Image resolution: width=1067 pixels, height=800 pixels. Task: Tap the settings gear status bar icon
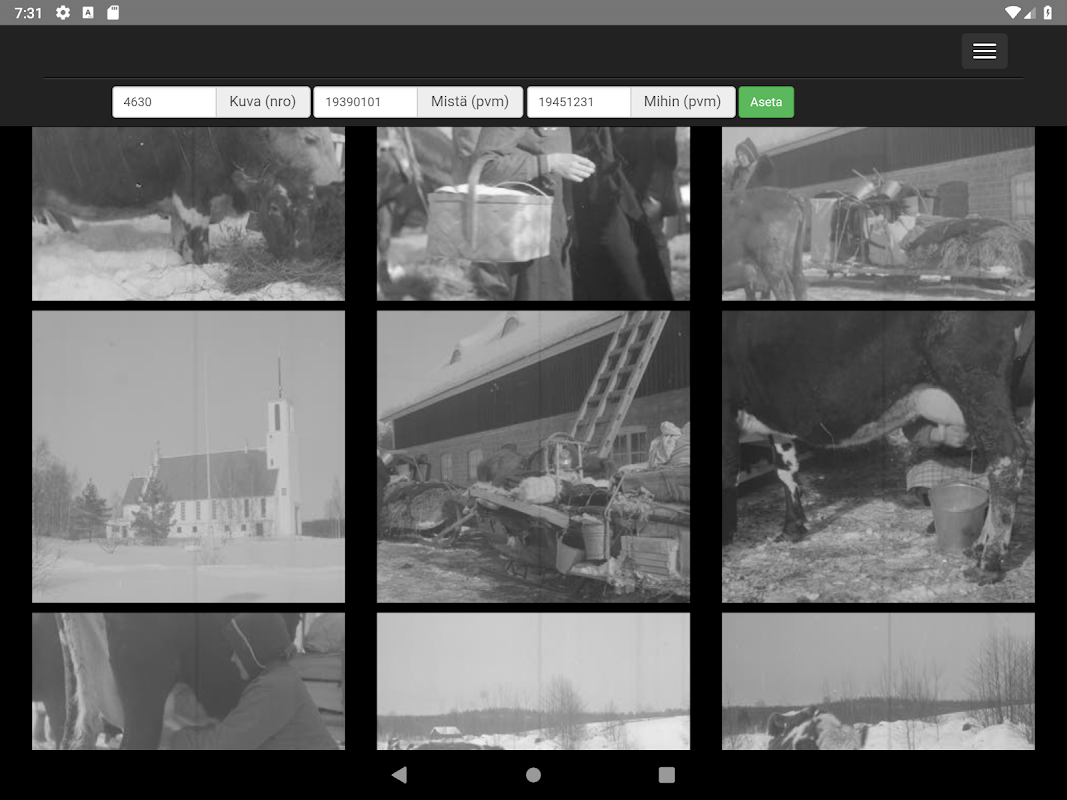click(63, 12)
